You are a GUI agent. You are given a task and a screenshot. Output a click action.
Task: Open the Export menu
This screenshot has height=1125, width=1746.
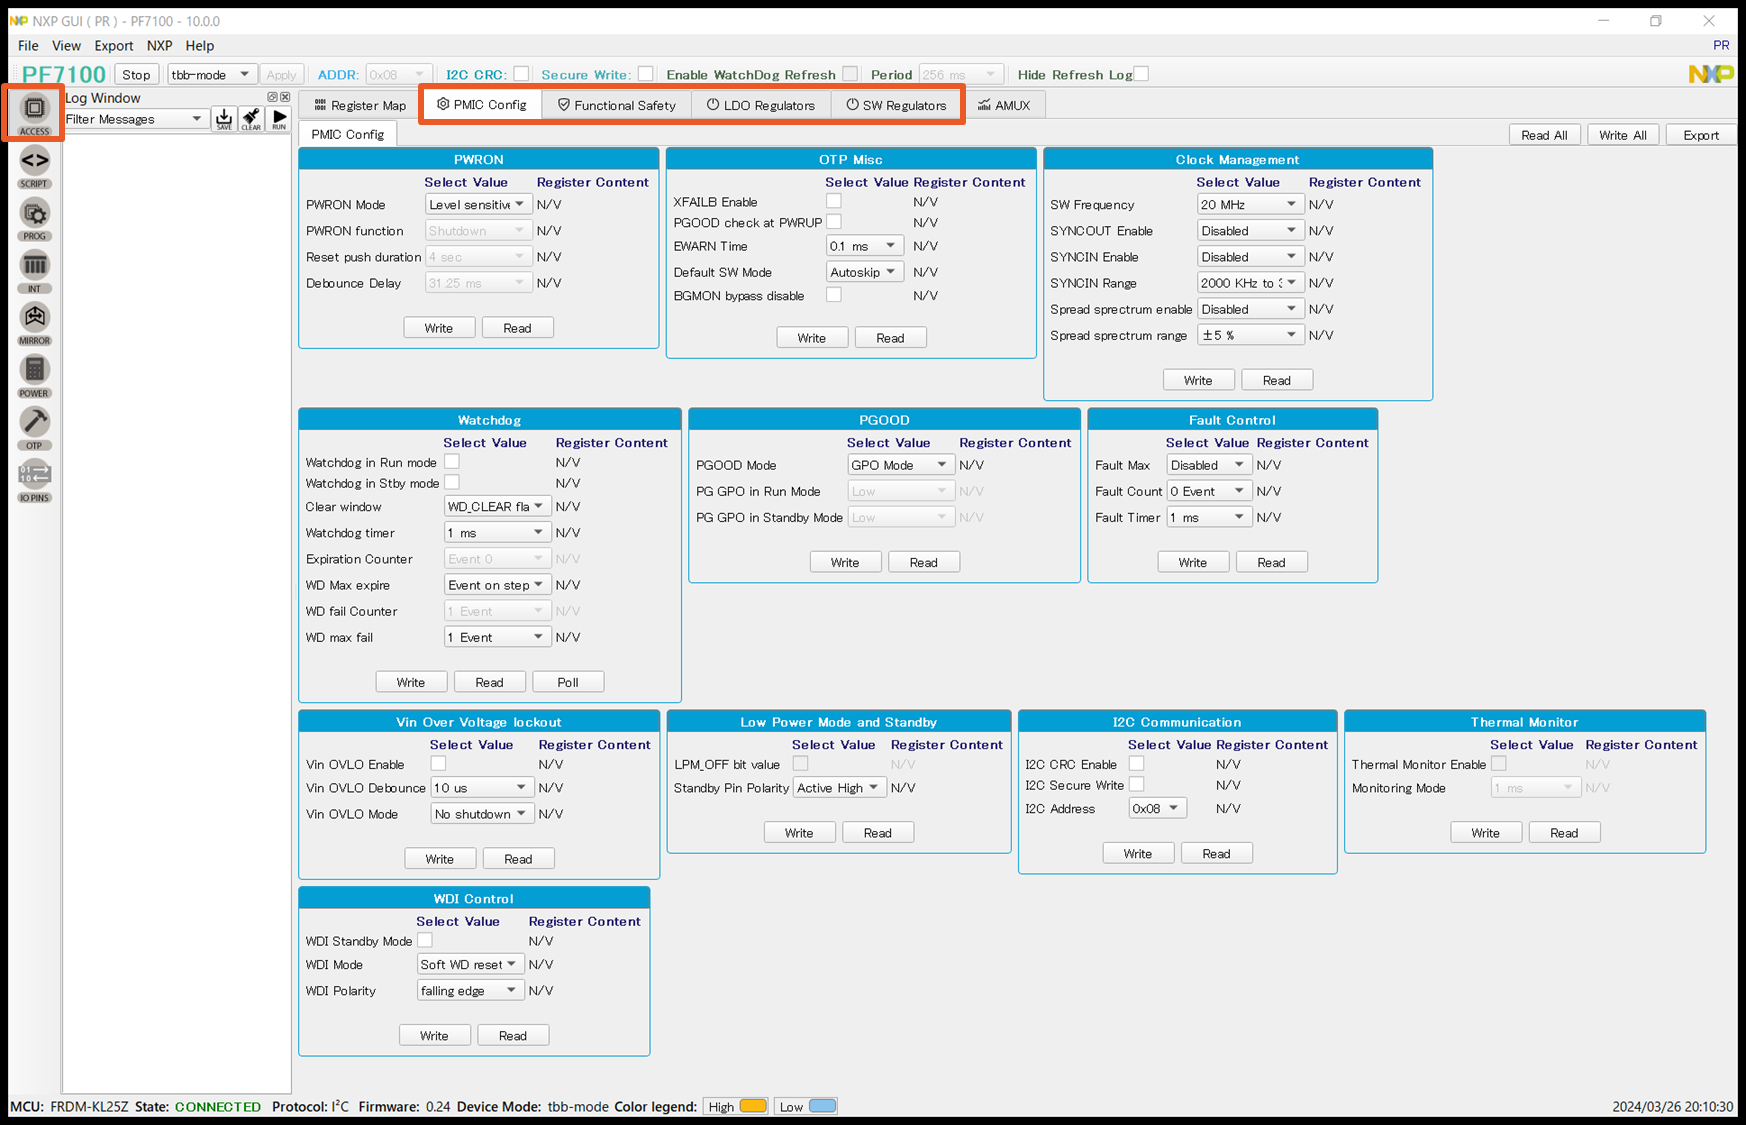pyautogui.click(x=113, y=46)
